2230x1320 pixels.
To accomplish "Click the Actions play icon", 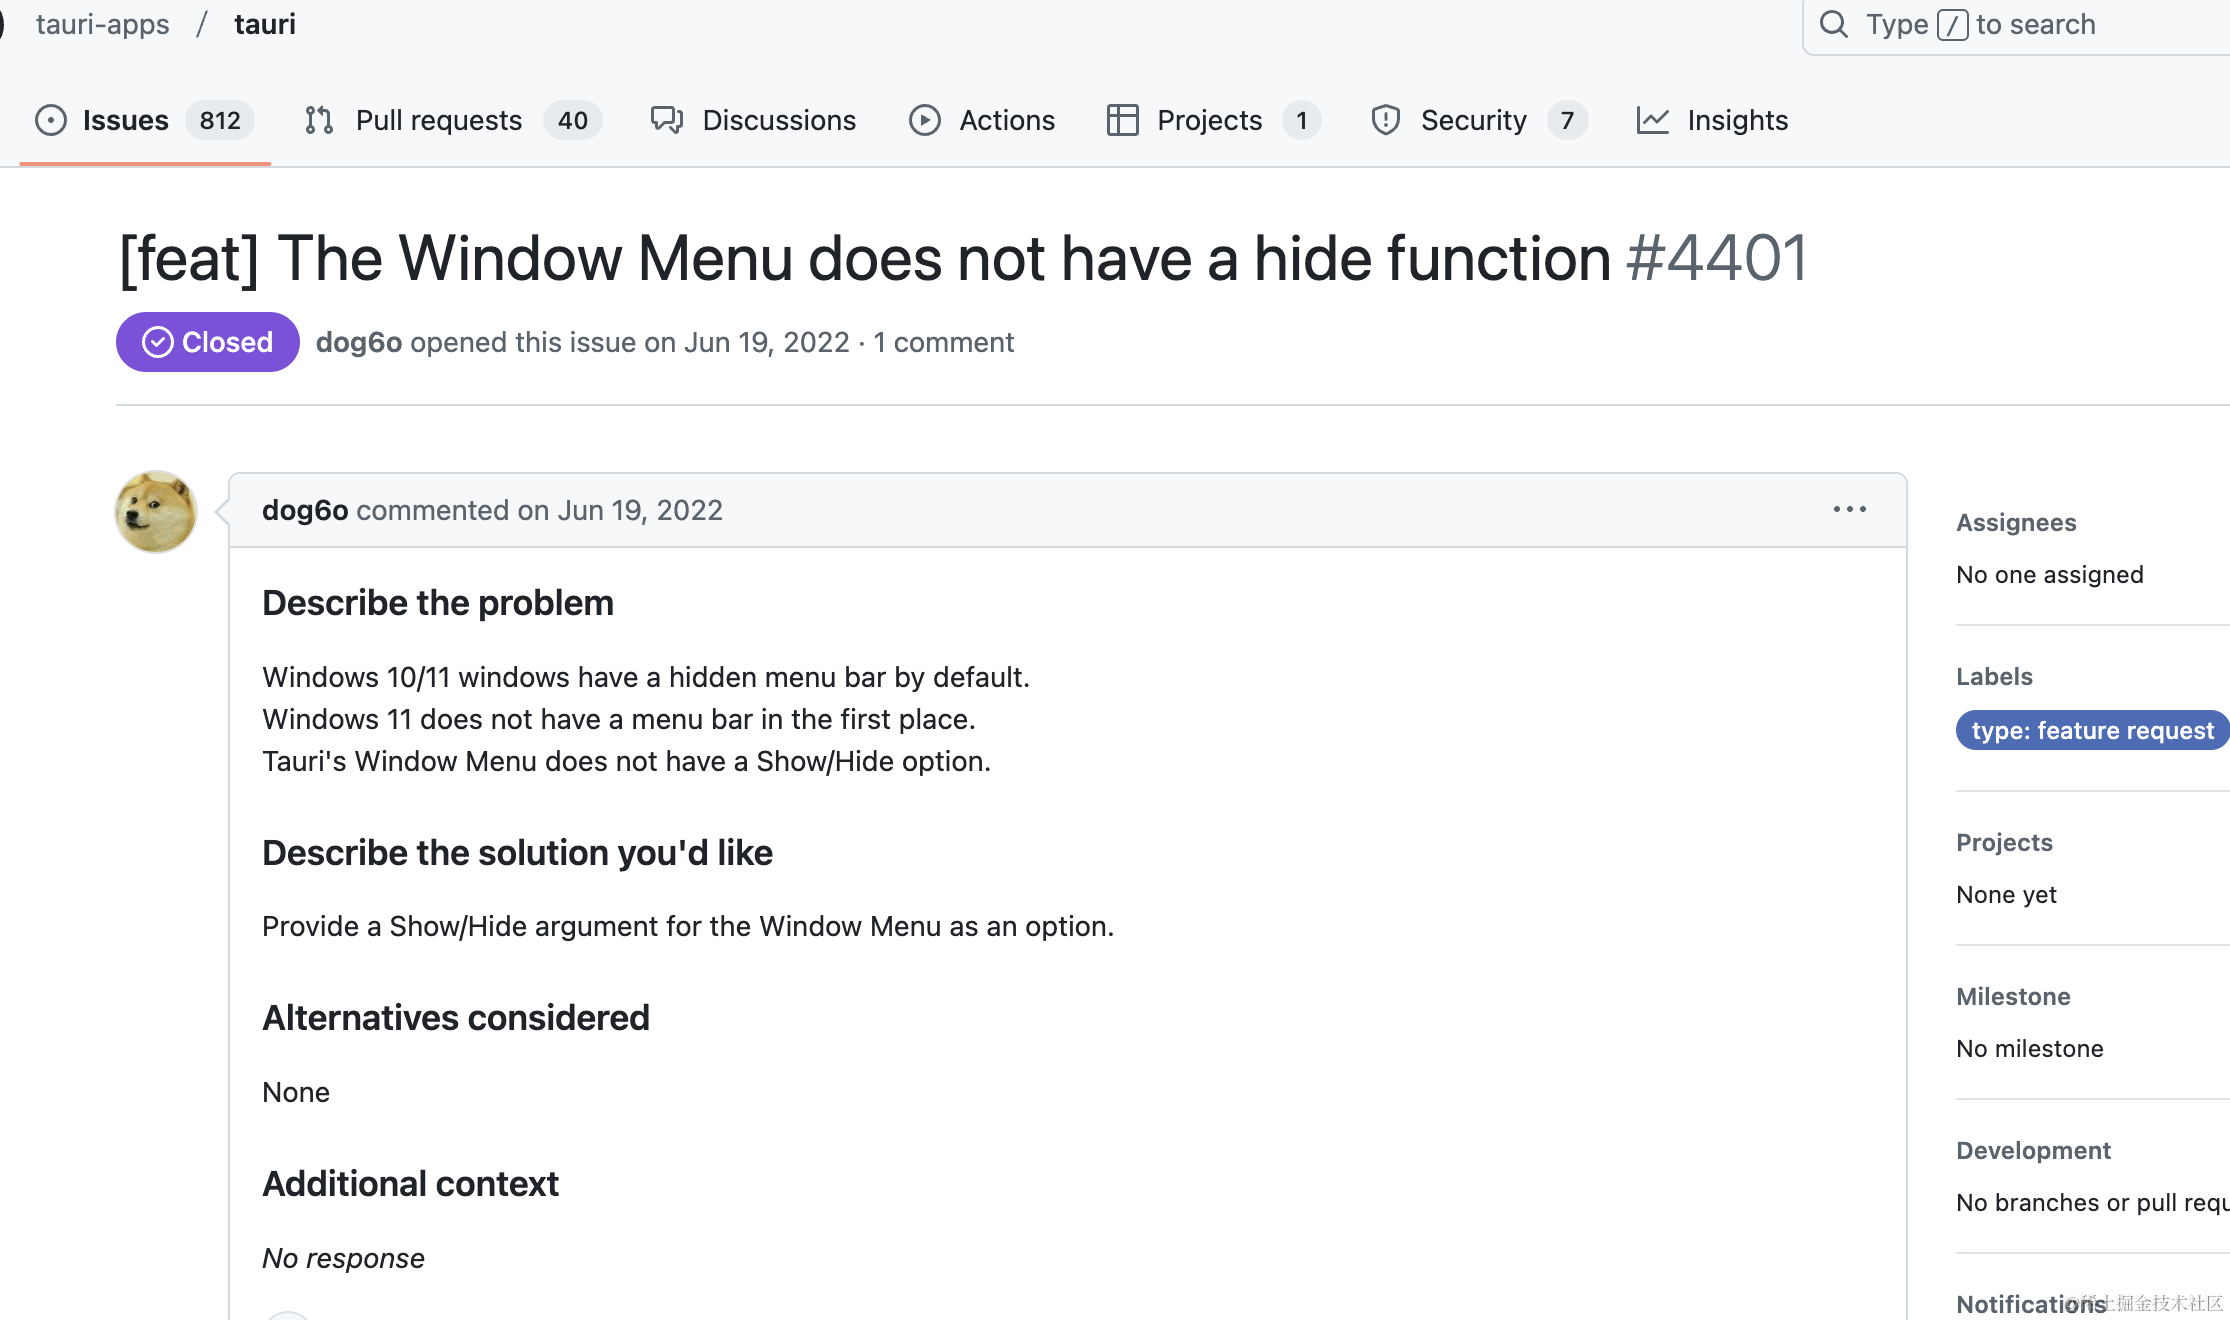I will point(925,120).
